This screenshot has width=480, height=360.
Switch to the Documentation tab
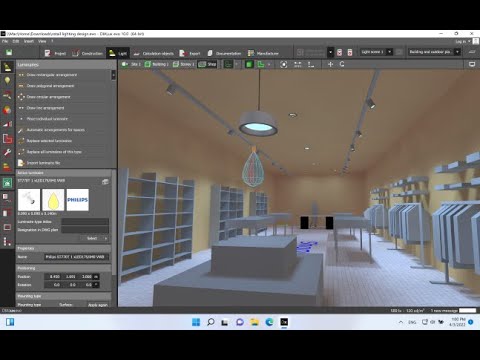pos(224,53)
